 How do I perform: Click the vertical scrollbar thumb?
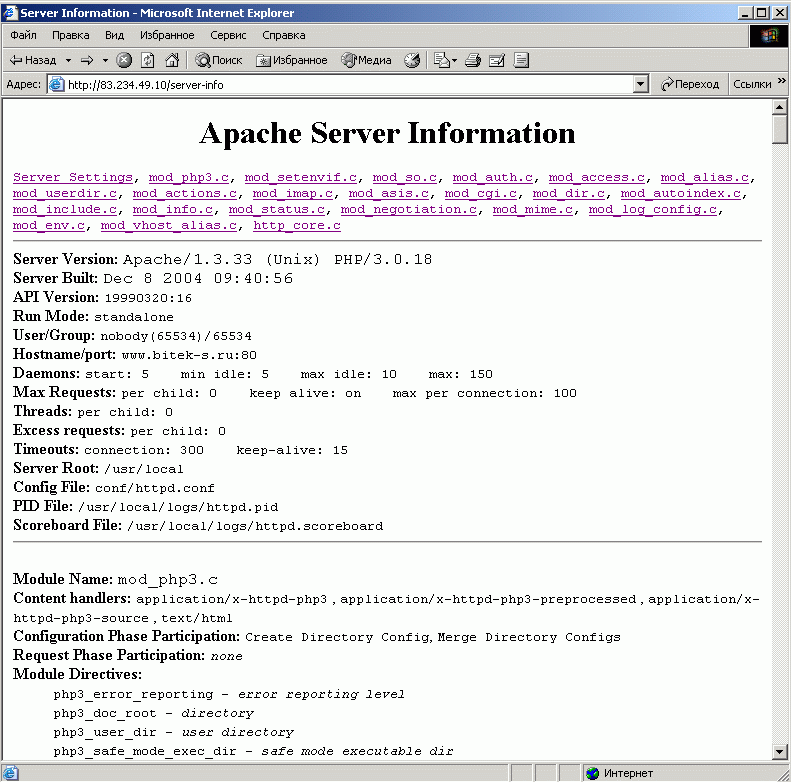779,129
